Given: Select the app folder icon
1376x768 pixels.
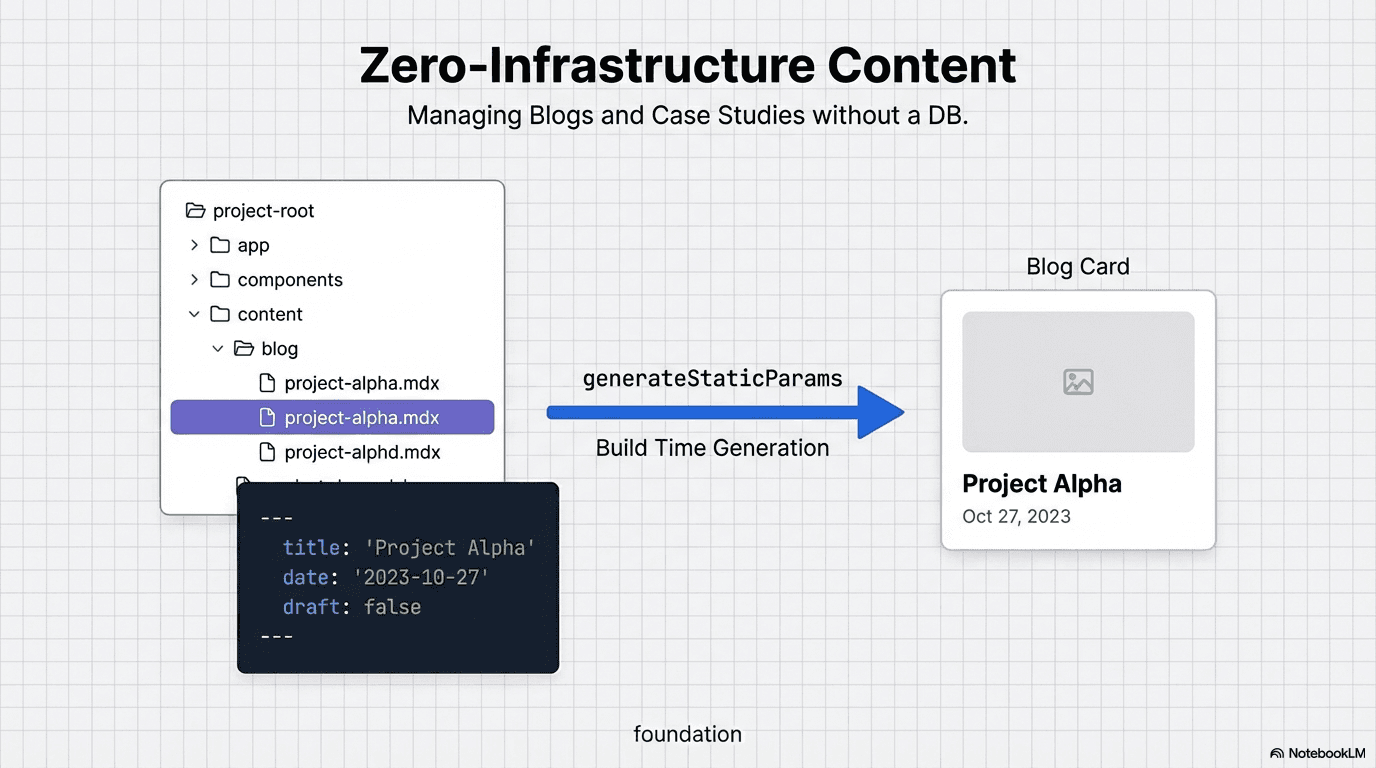Looking at the screenshot, I should click(219, 245).
